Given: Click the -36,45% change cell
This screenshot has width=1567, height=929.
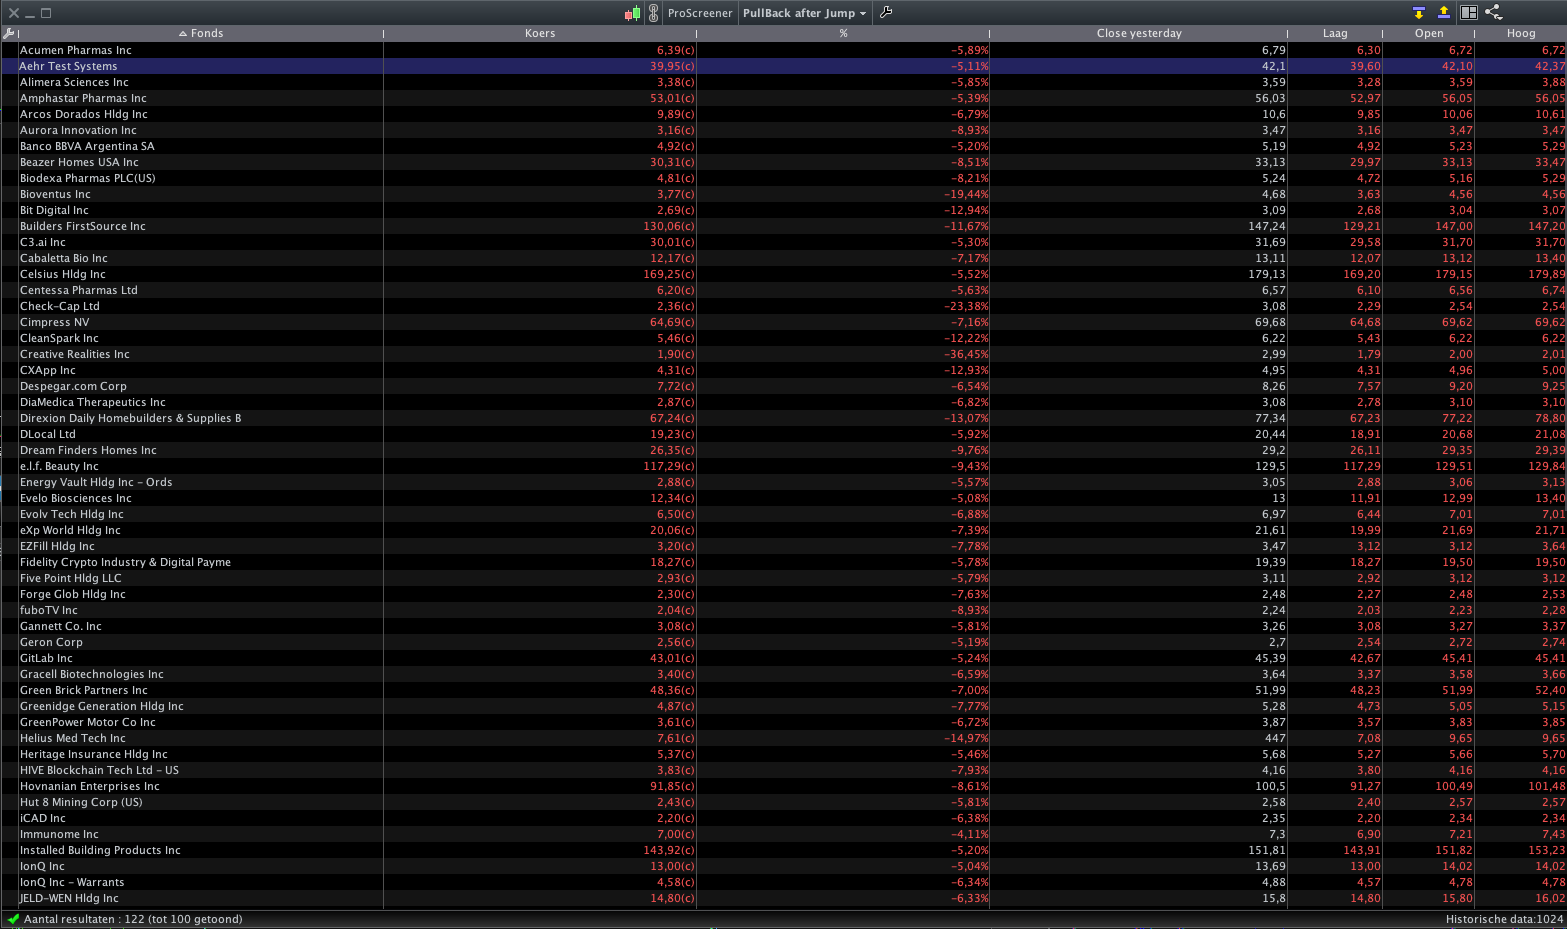Looking at the screenshot, I should point(967,354).
